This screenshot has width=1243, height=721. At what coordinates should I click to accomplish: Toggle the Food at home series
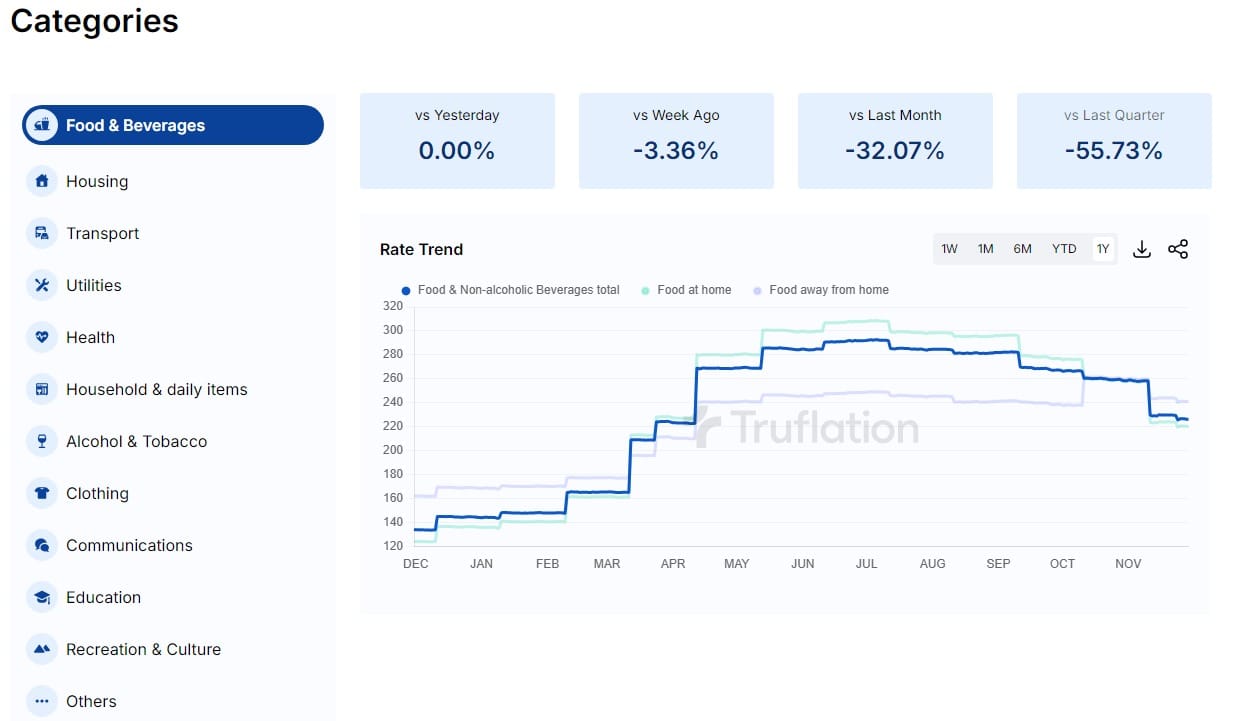tap(687, 290)
